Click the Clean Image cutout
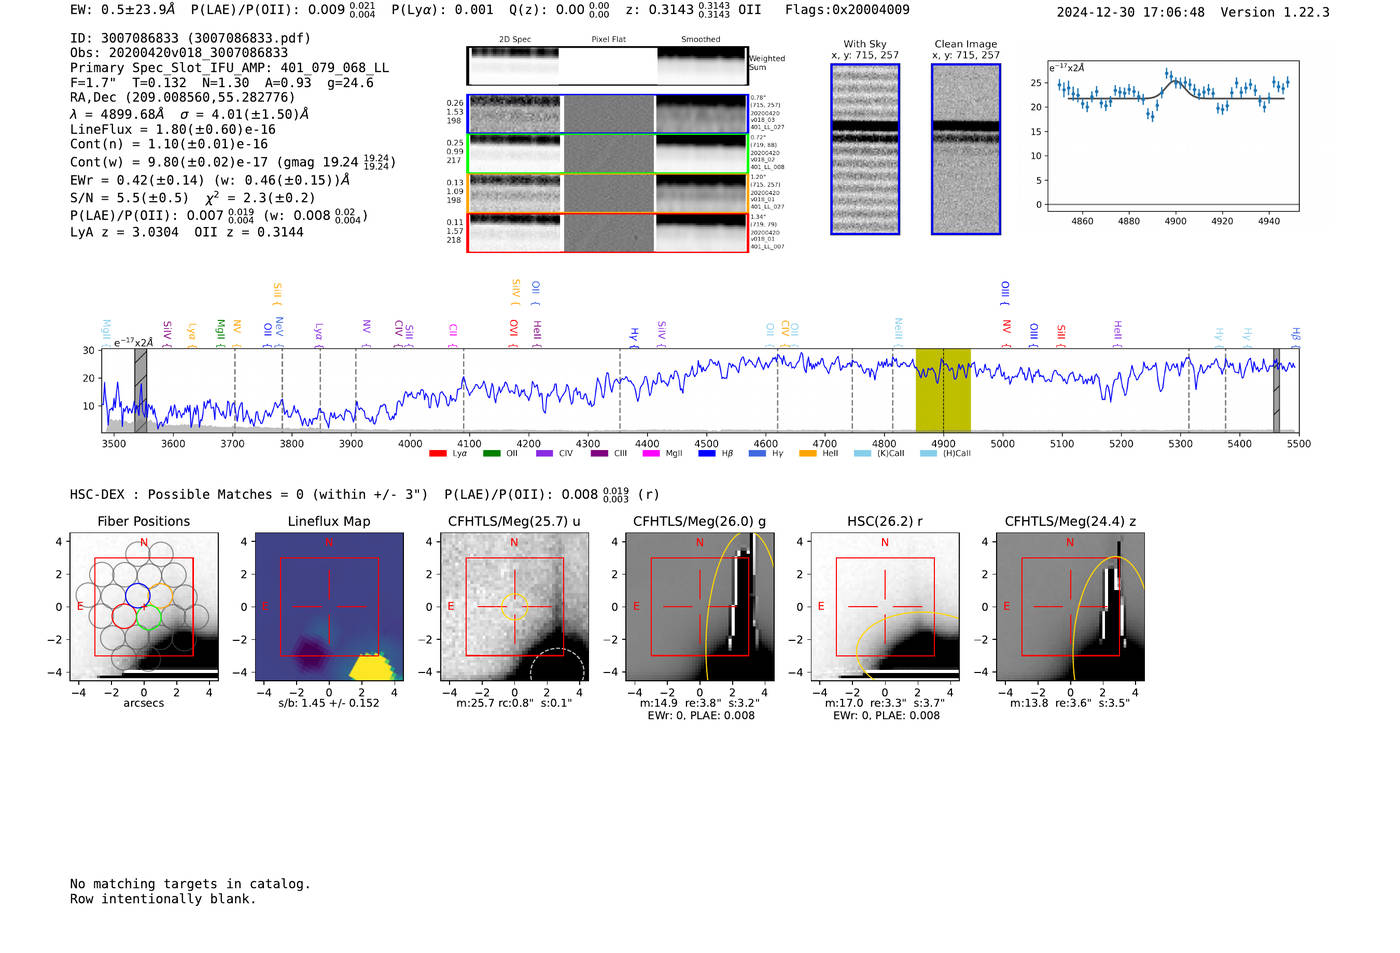 click(x=966, y=149)
